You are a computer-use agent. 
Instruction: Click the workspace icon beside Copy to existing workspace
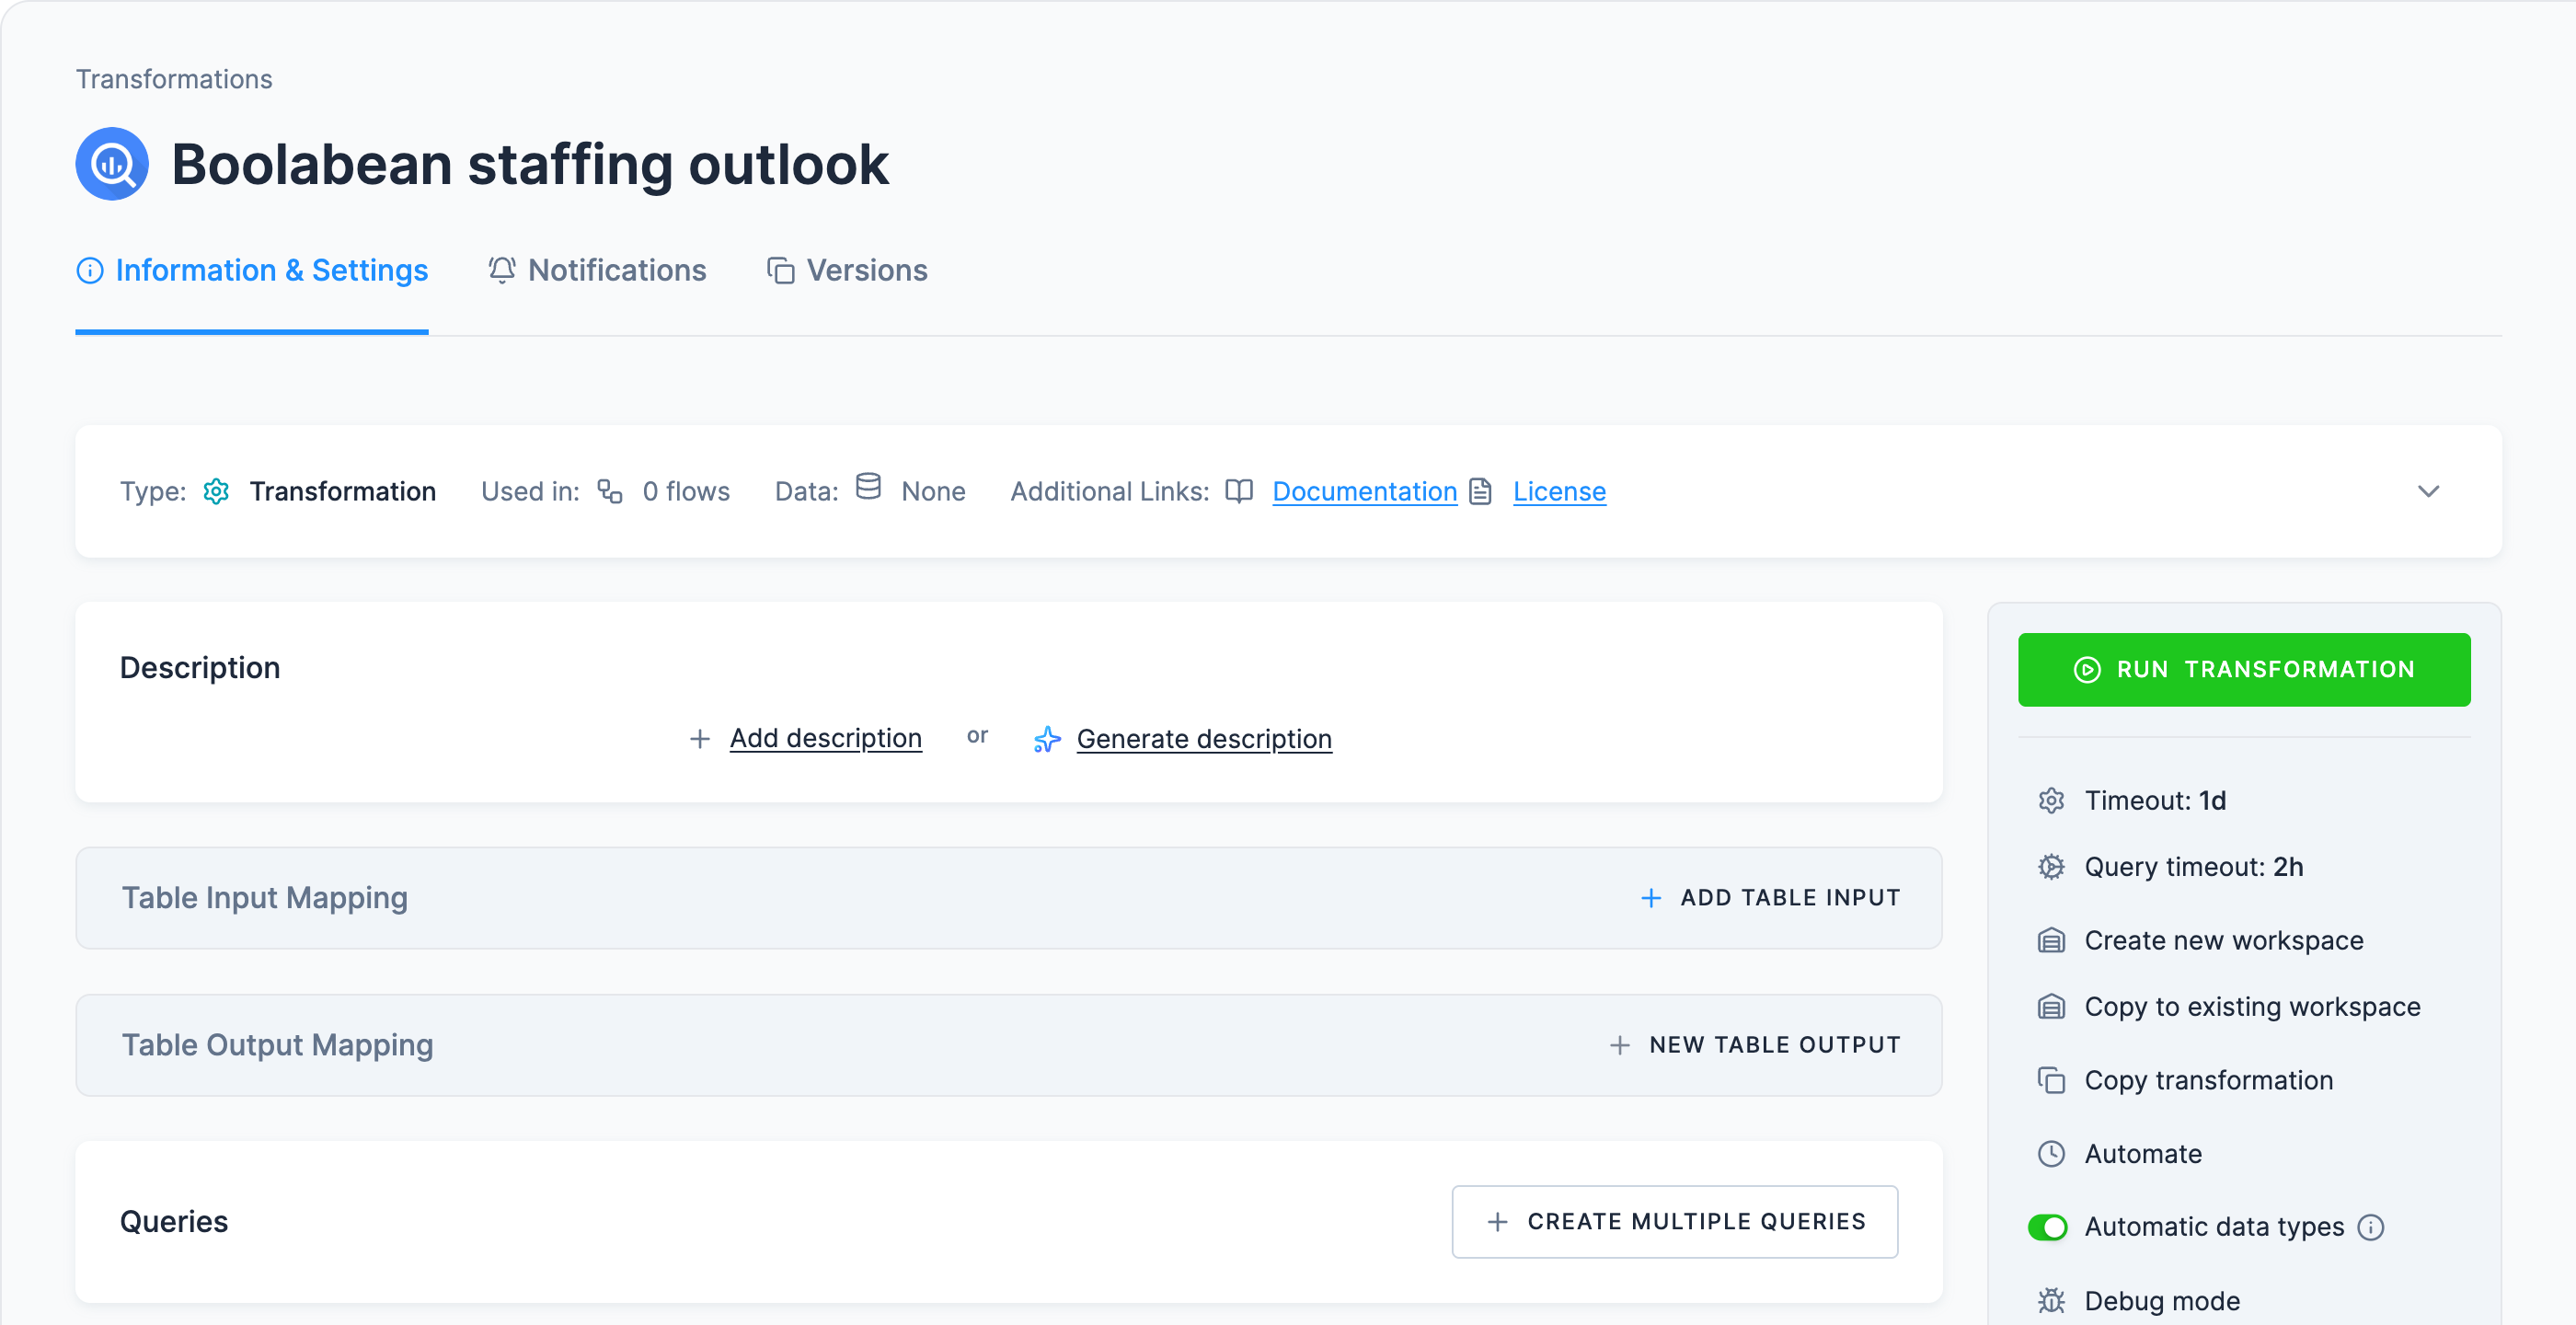click(x=2051, y=1007)
